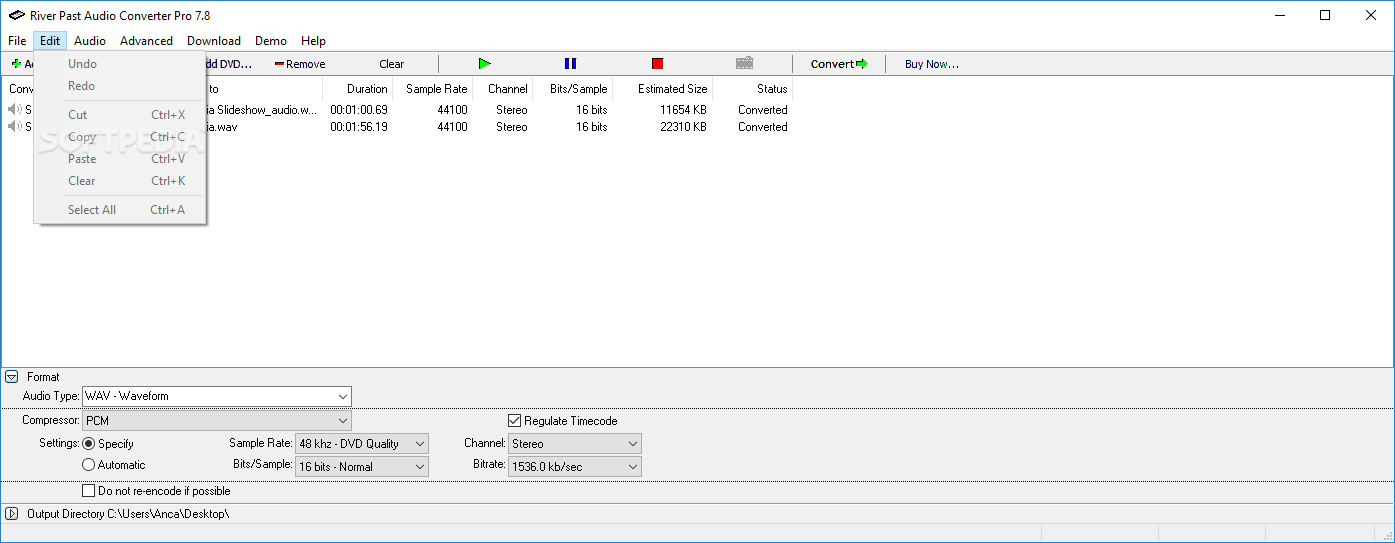Click the Sample Rate column header
This screenshot has width=1395, height=543.
coord(433,89)
